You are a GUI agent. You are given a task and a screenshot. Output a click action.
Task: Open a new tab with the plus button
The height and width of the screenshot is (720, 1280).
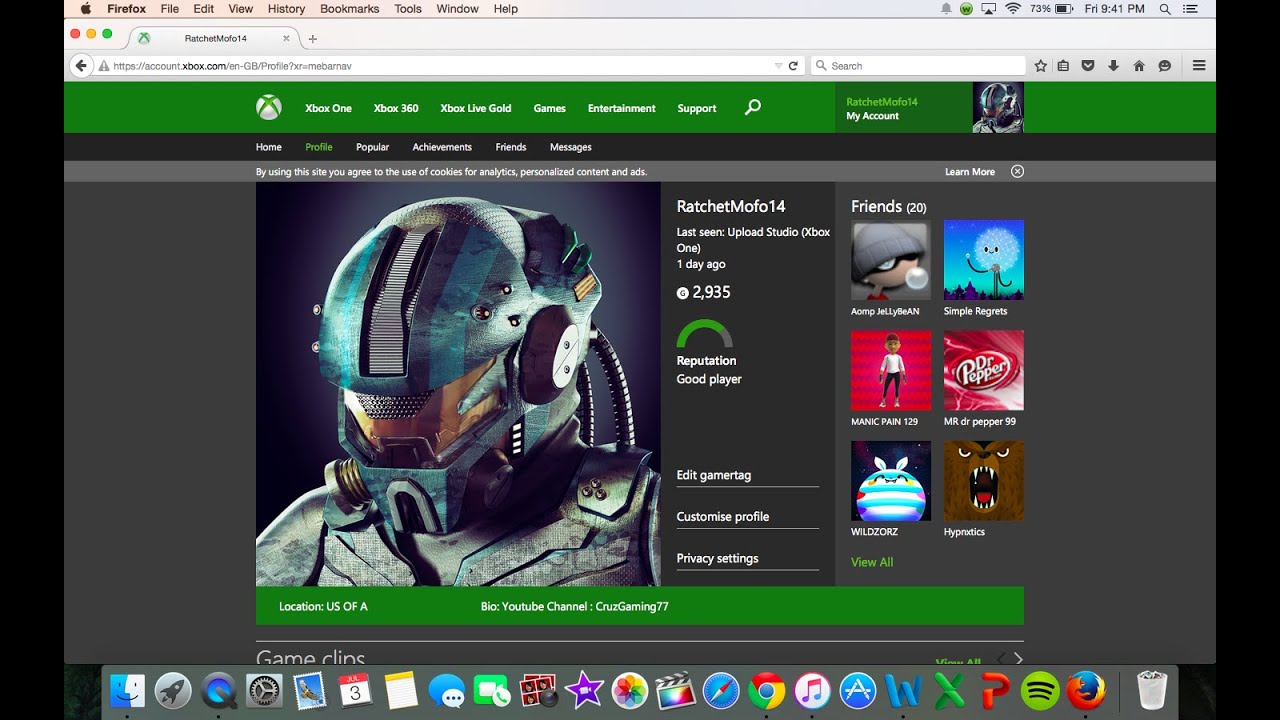pos(312,39)
